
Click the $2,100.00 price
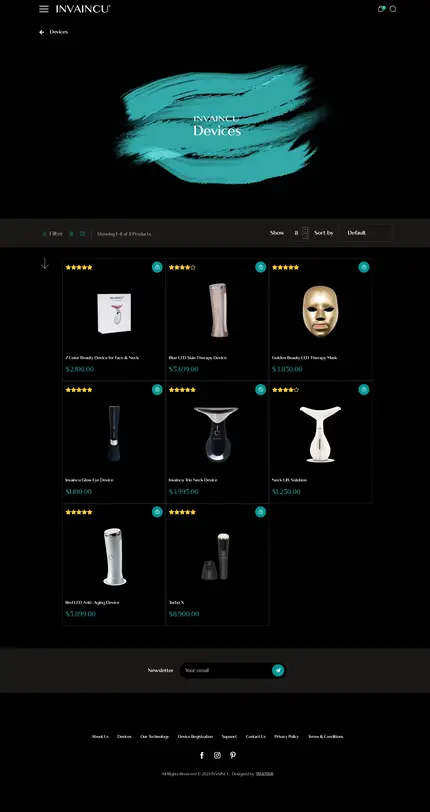coord(80,369)
